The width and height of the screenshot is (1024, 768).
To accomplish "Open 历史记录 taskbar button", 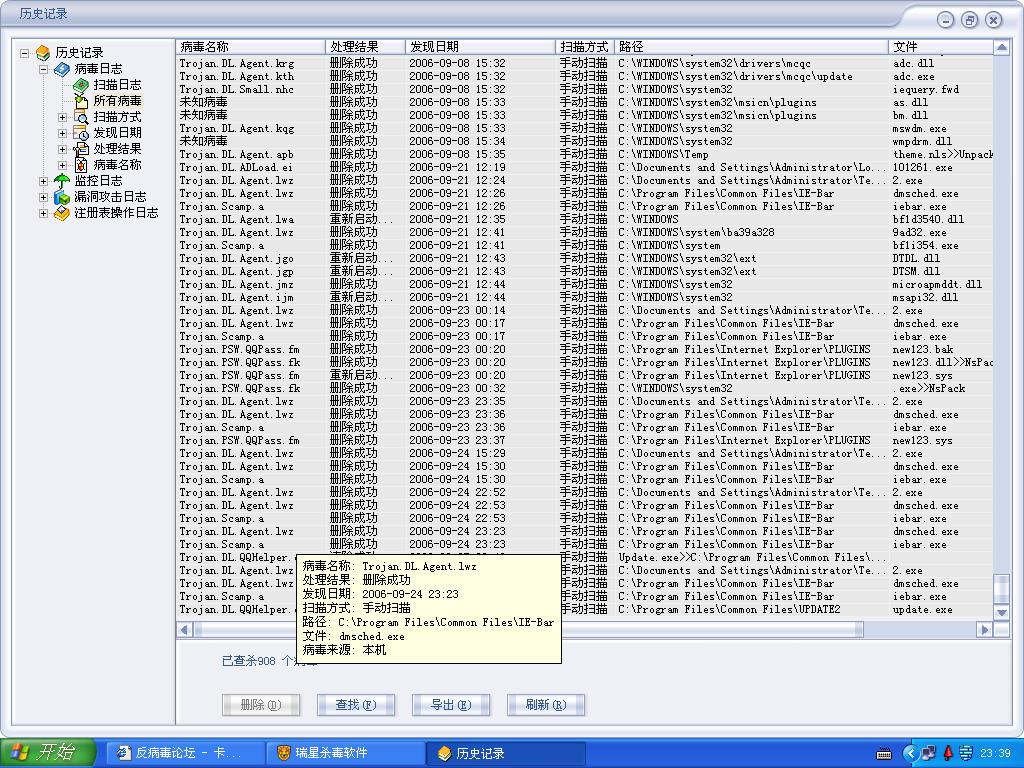I will [506, 753].
